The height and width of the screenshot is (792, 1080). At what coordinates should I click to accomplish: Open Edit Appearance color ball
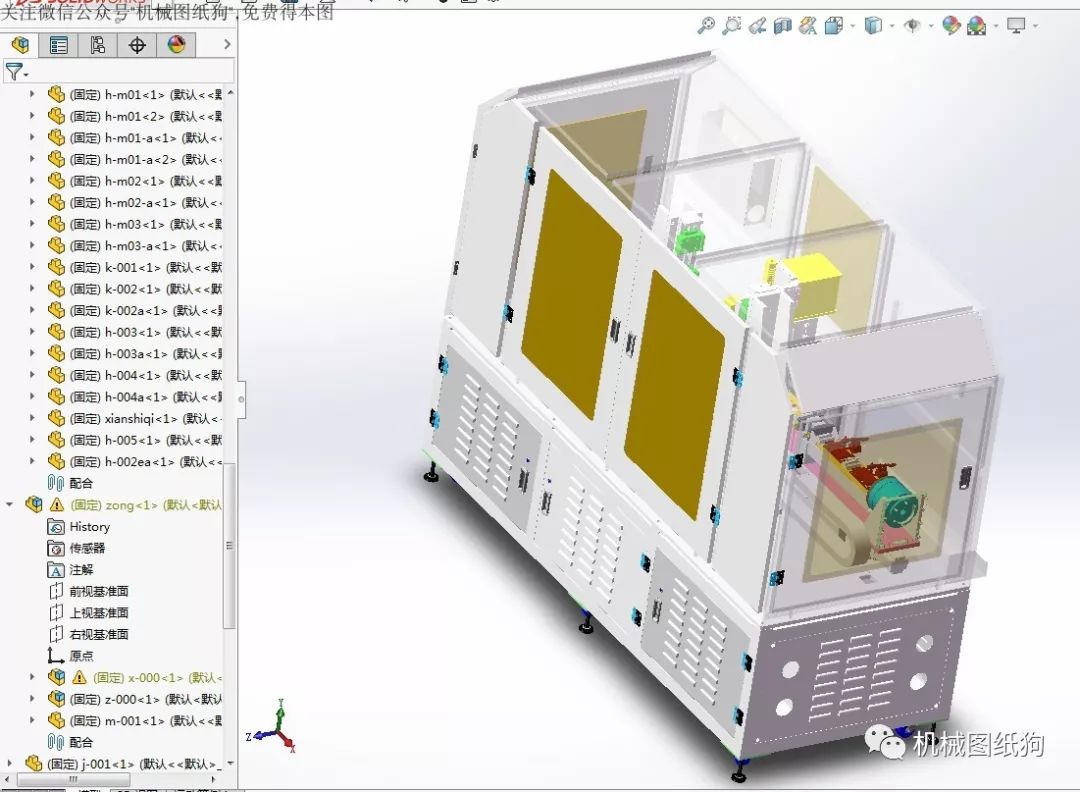[x=951, y=26]
